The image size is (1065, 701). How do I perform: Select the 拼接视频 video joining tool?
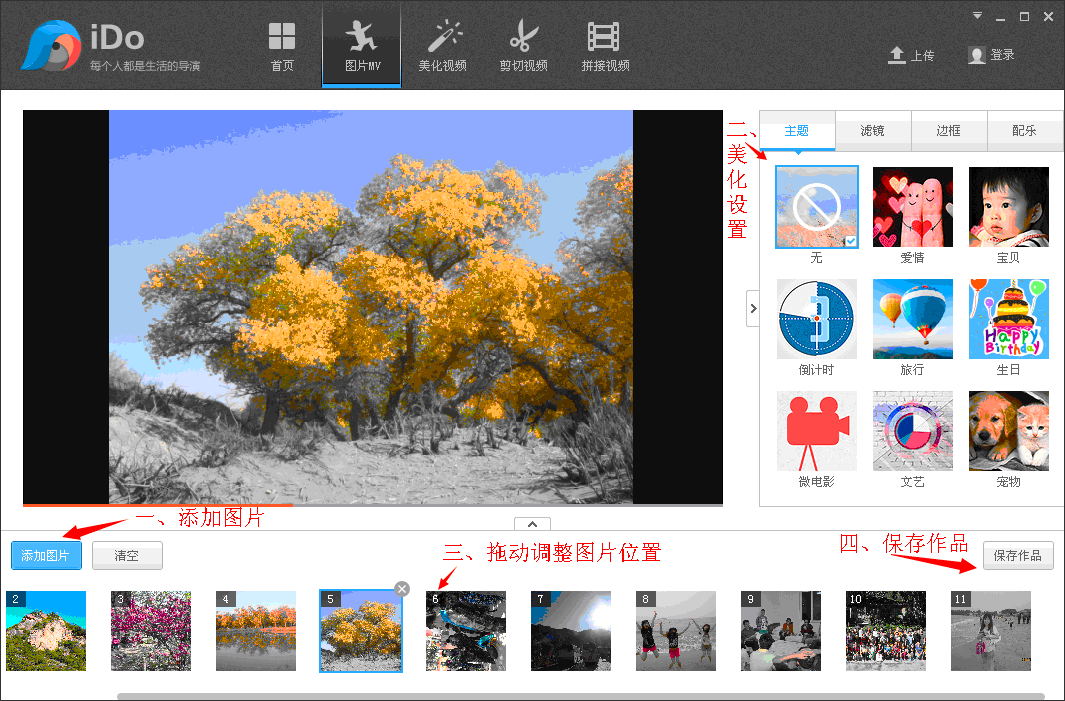604,45
